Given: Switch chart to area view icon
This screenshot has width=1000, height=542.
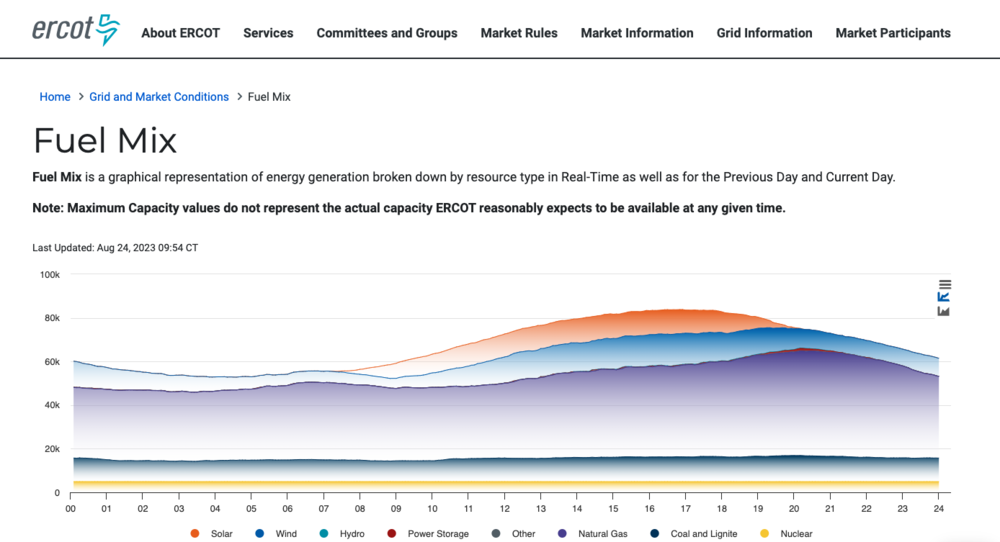Looking at the screenshot, I should [x=944, y=311].
